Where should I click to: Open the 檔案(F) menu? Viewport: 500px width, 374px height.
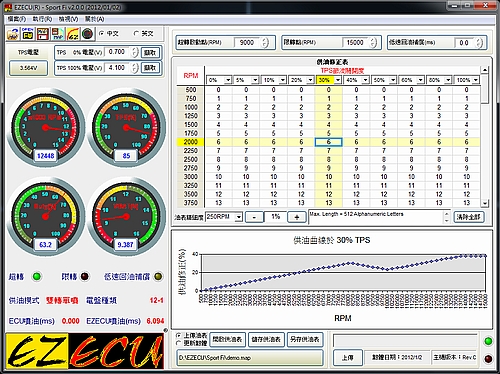17,19
